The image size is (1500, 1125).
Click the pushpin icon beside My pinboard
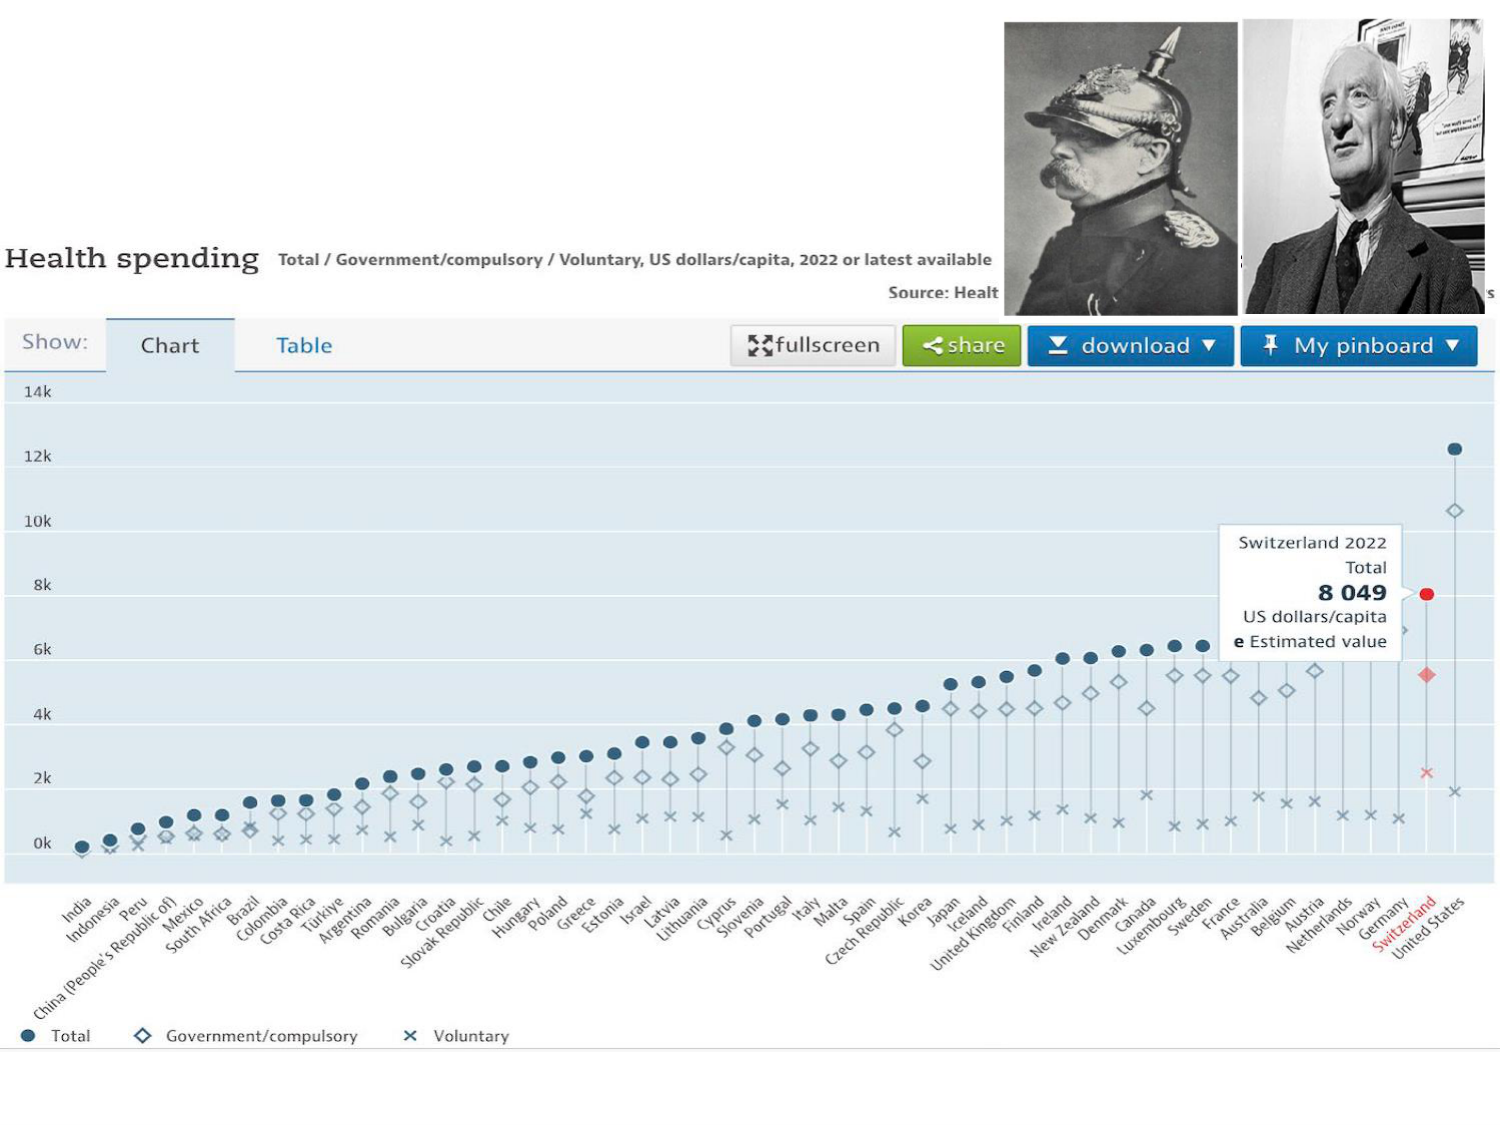click(1270, 345)
